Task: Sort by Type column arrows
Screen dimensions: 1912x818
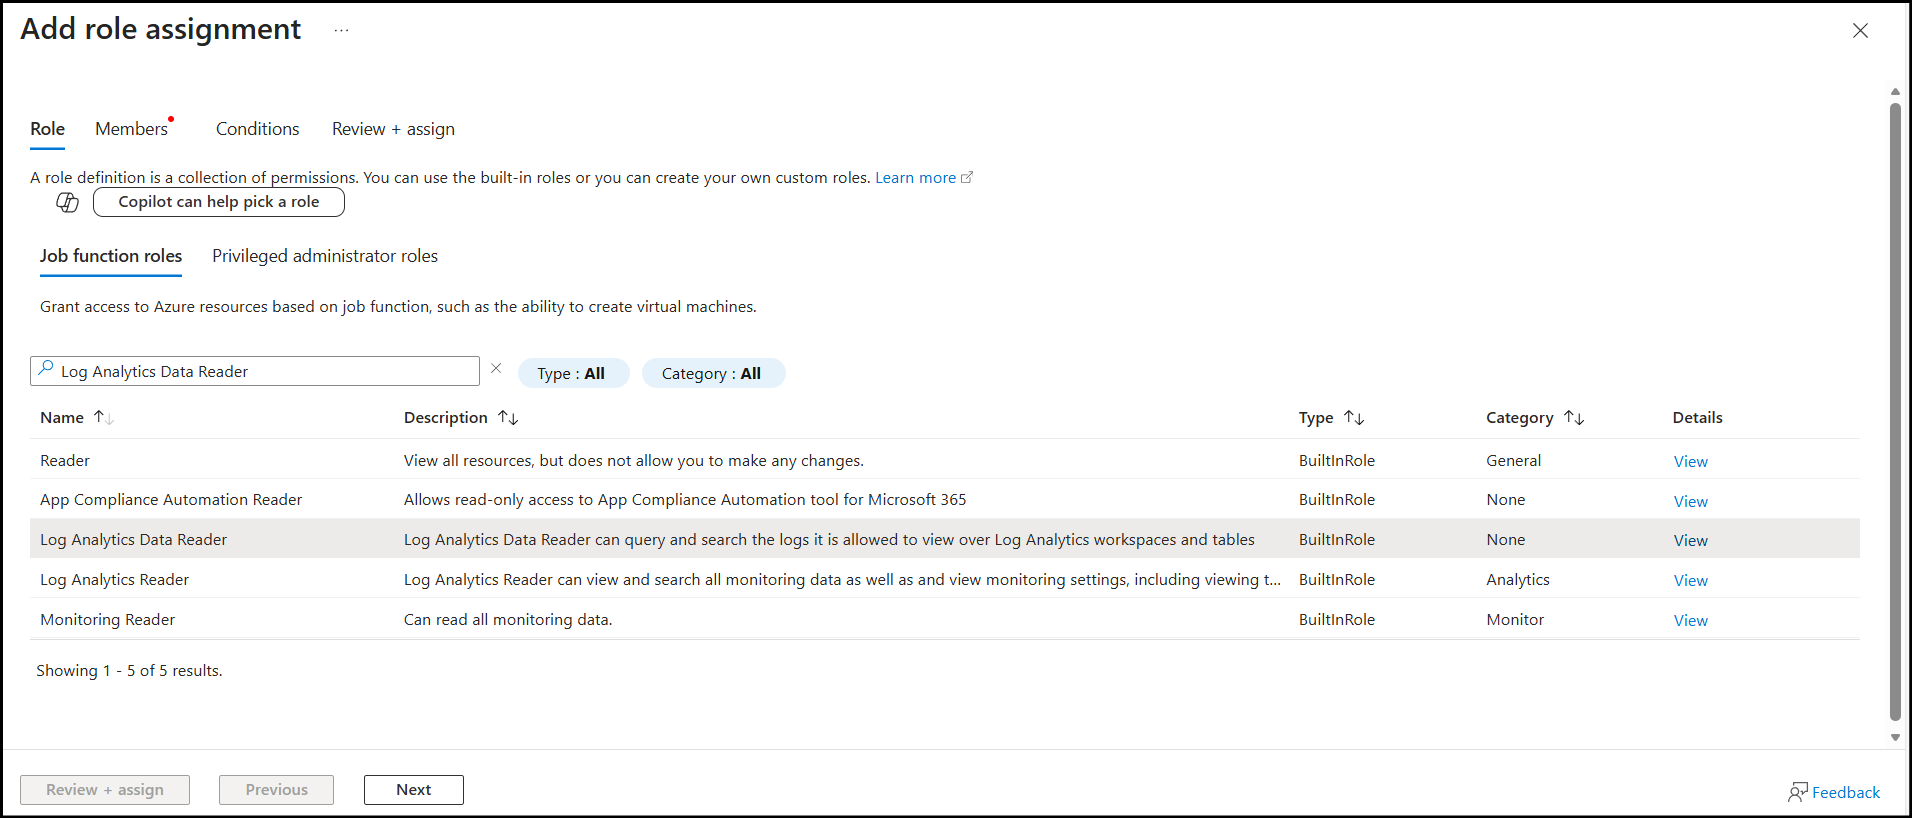Action: [x=1354, y=418]
